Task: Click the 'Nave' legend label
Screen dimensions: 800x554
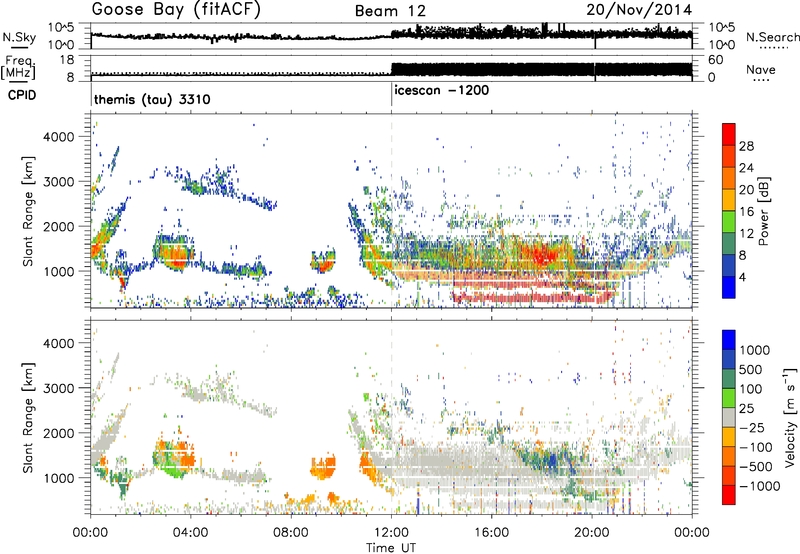Action: 761,70
